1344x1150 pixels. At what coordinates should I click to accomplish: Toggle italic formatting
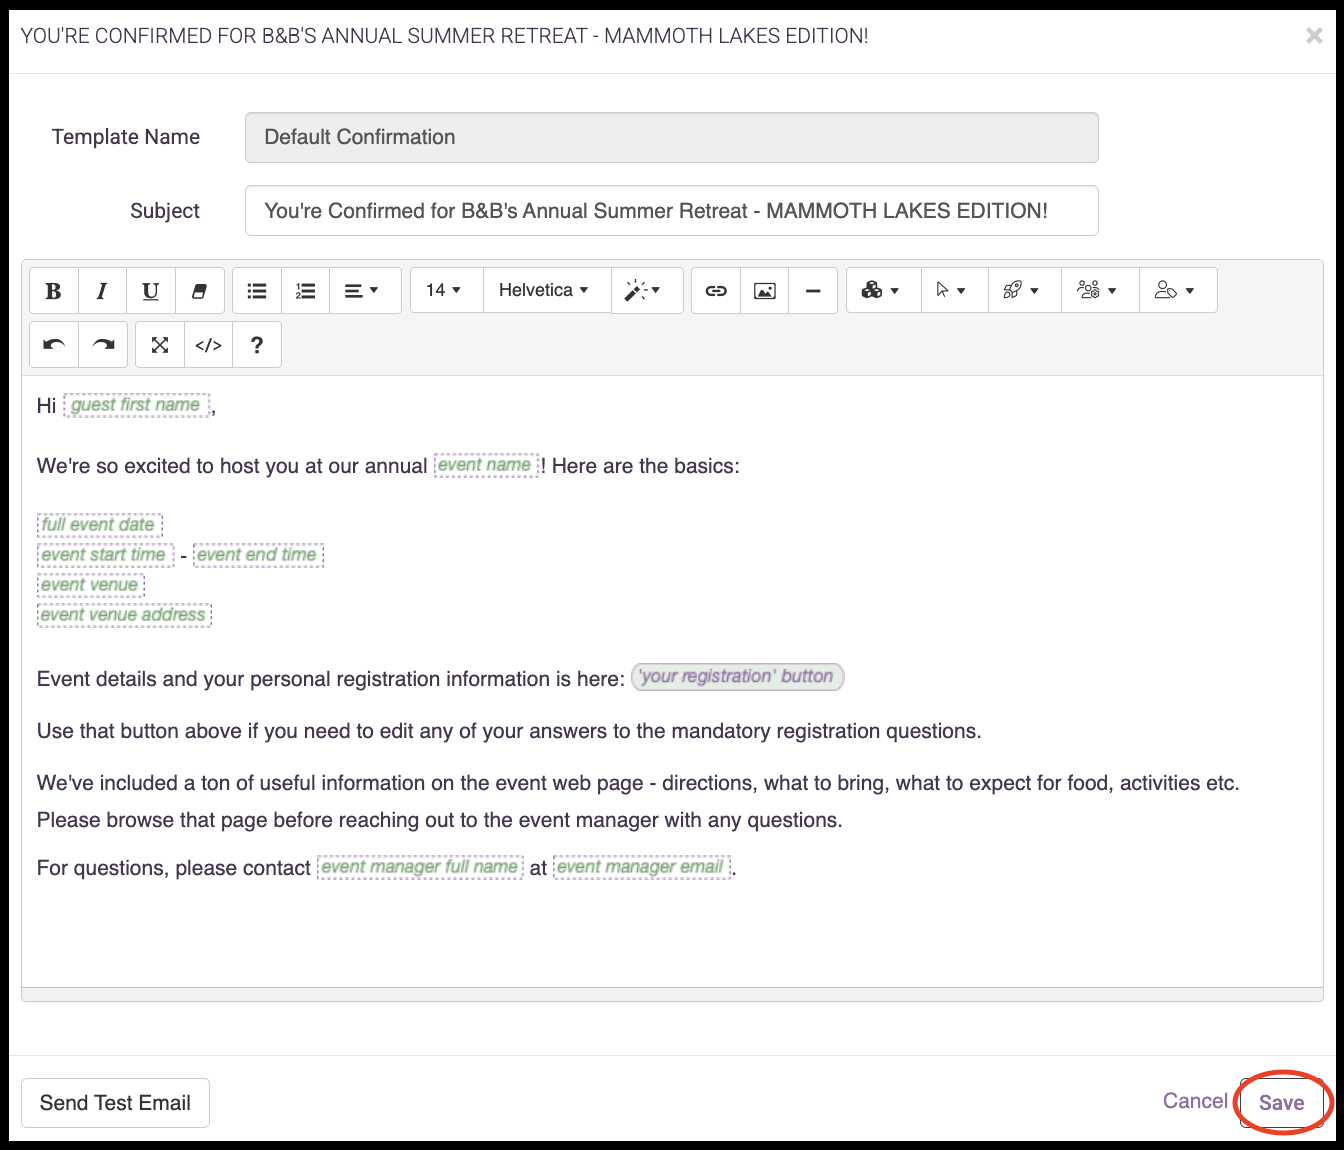click(102, 291)
